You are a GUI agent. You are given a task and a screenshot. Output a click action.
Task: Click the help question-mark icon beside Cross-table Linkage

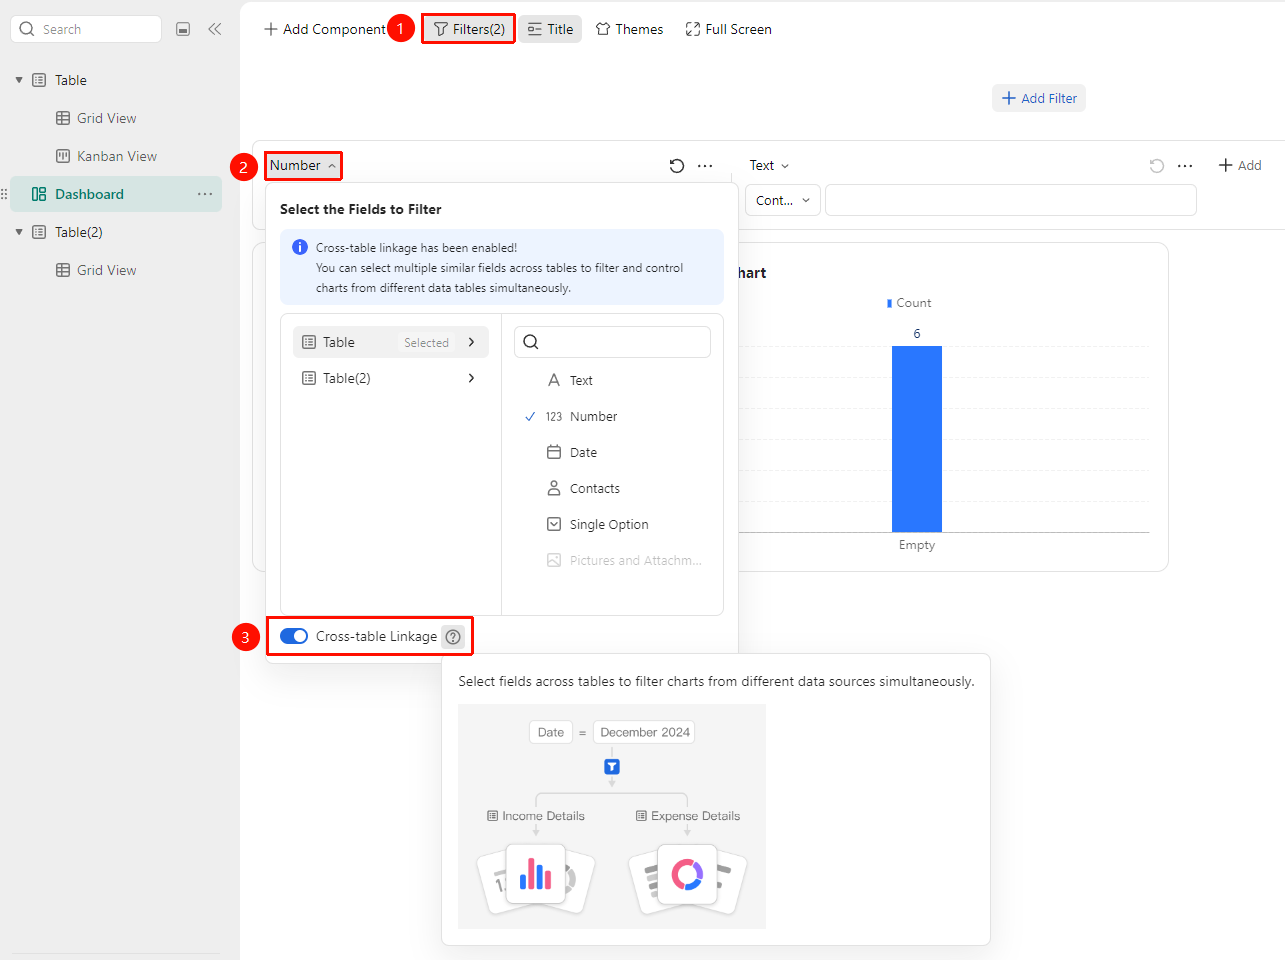[453, 636]
